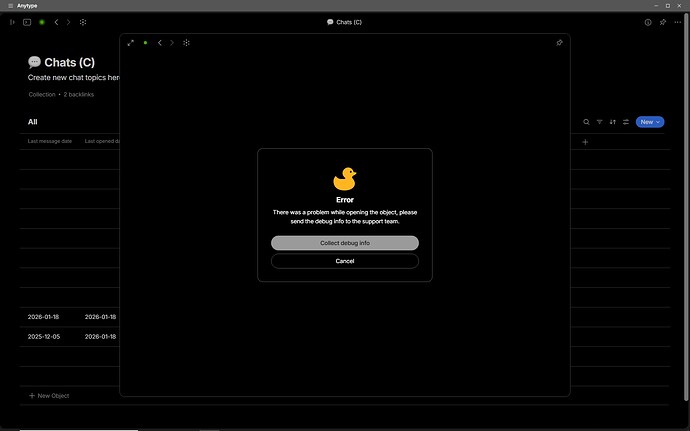This screenshot has width=690, height=431.
Task: Click the chat bubble icon beside Chats (C) heading
Action: (x=34, y=62)
